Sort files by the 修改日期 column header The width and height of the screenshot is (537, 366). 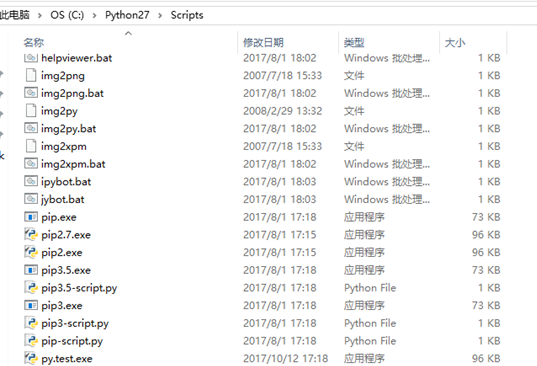tap(263, 42)
